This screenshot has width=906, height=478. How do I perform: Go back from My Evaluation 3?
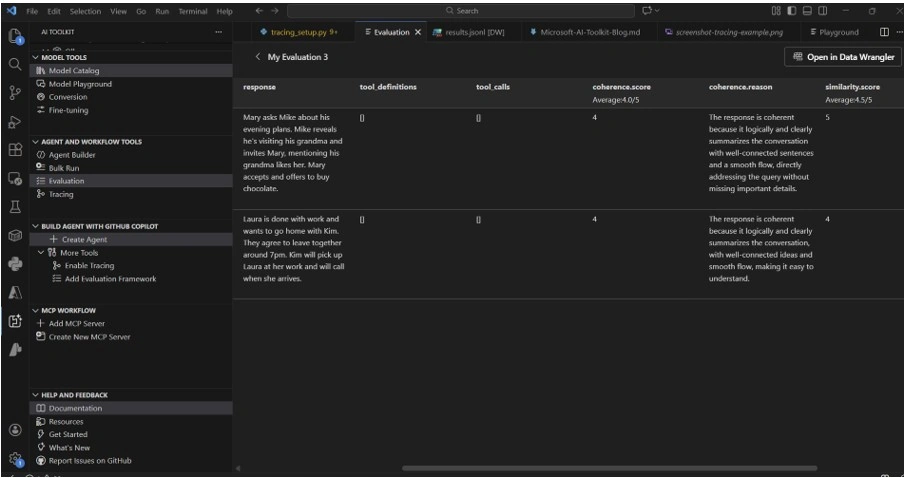point(258,57)
